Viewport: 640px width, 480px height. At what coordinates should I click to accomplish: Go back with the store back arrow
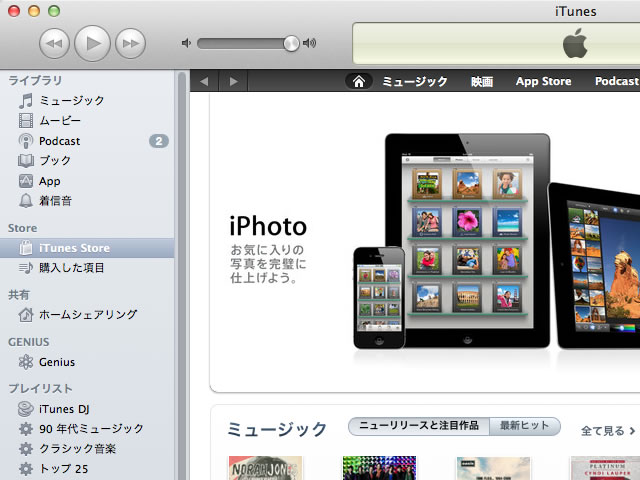204,81
